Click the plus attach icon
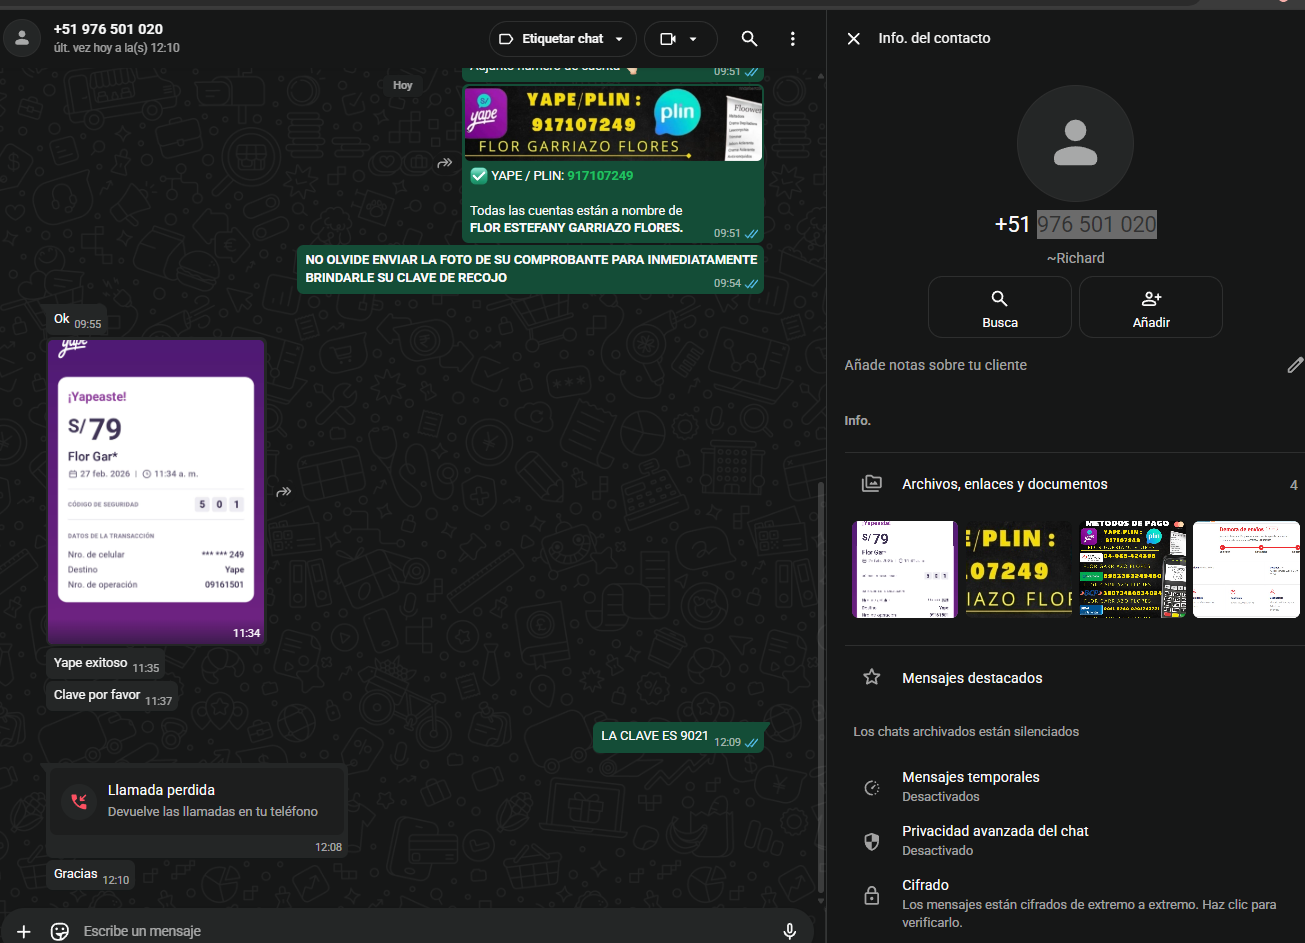The width and height of the screenshot is (1305, 943). pos(24,931)
